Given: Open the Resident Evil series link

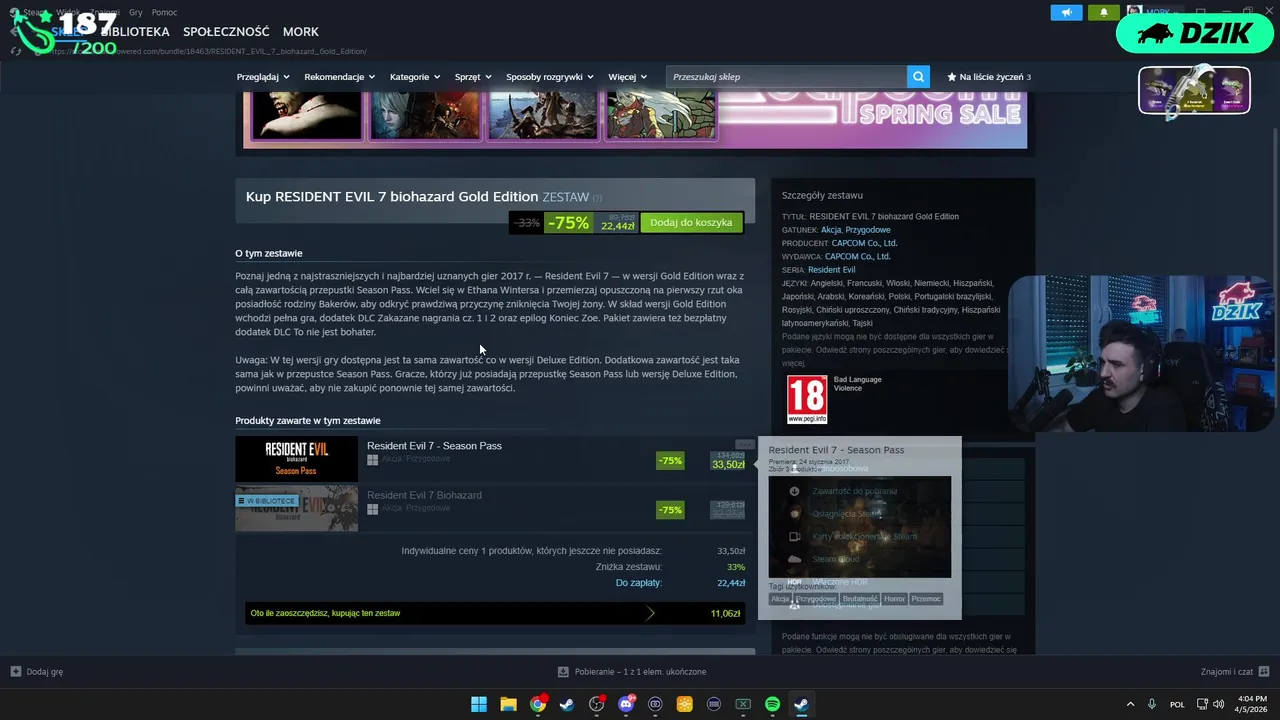Looking at the screenshot, I should tap(831, 270).
